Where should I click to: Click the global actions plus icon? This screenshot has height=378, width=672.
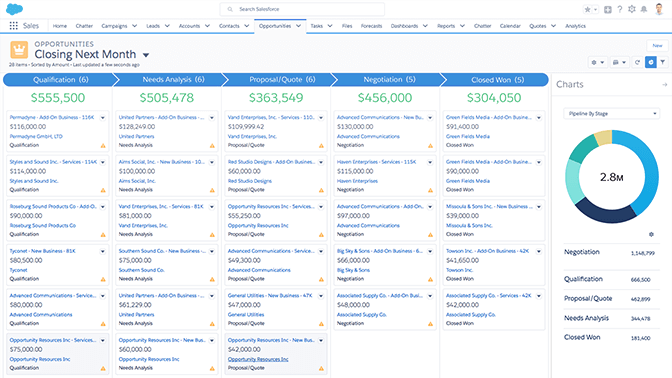608,9
